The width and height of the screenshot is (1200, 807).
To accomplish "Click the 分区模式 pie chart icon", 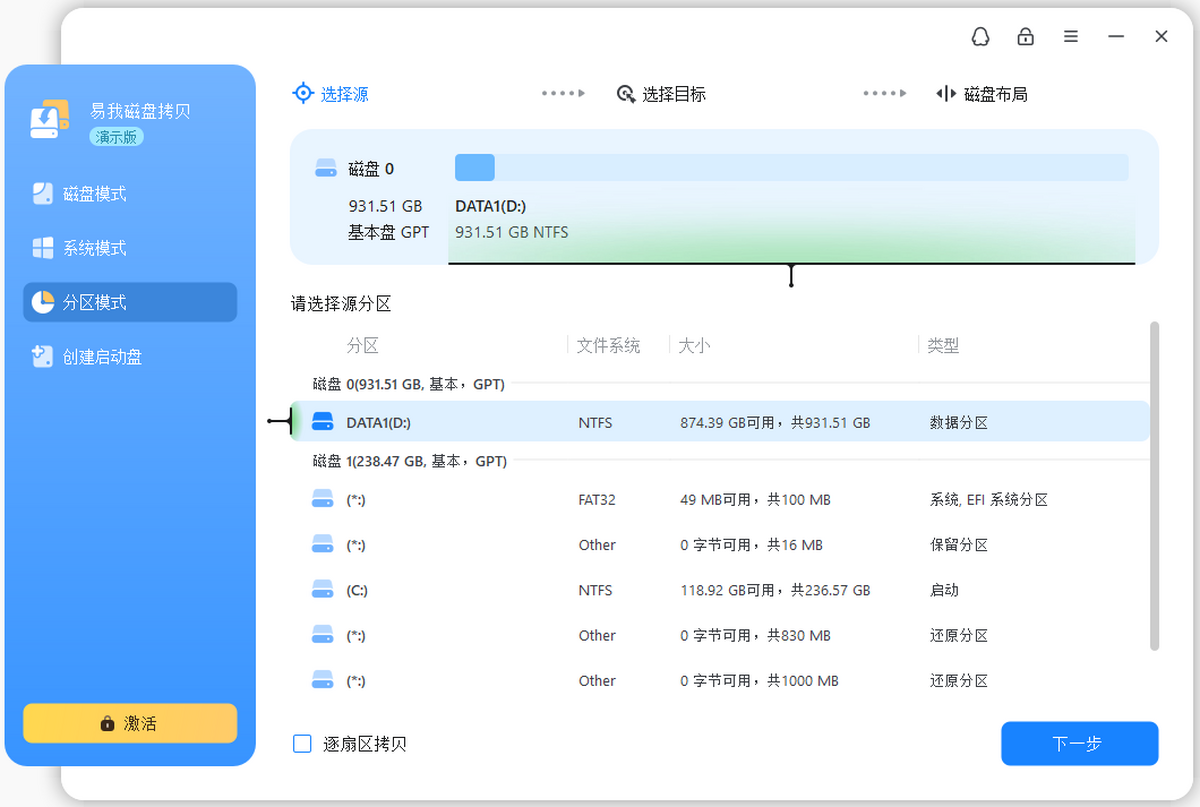I will tap(42, 302).
